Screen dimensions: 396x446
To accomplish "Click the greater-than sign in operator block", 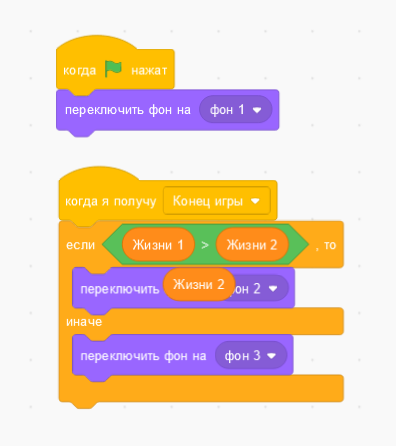I will 205,245.
